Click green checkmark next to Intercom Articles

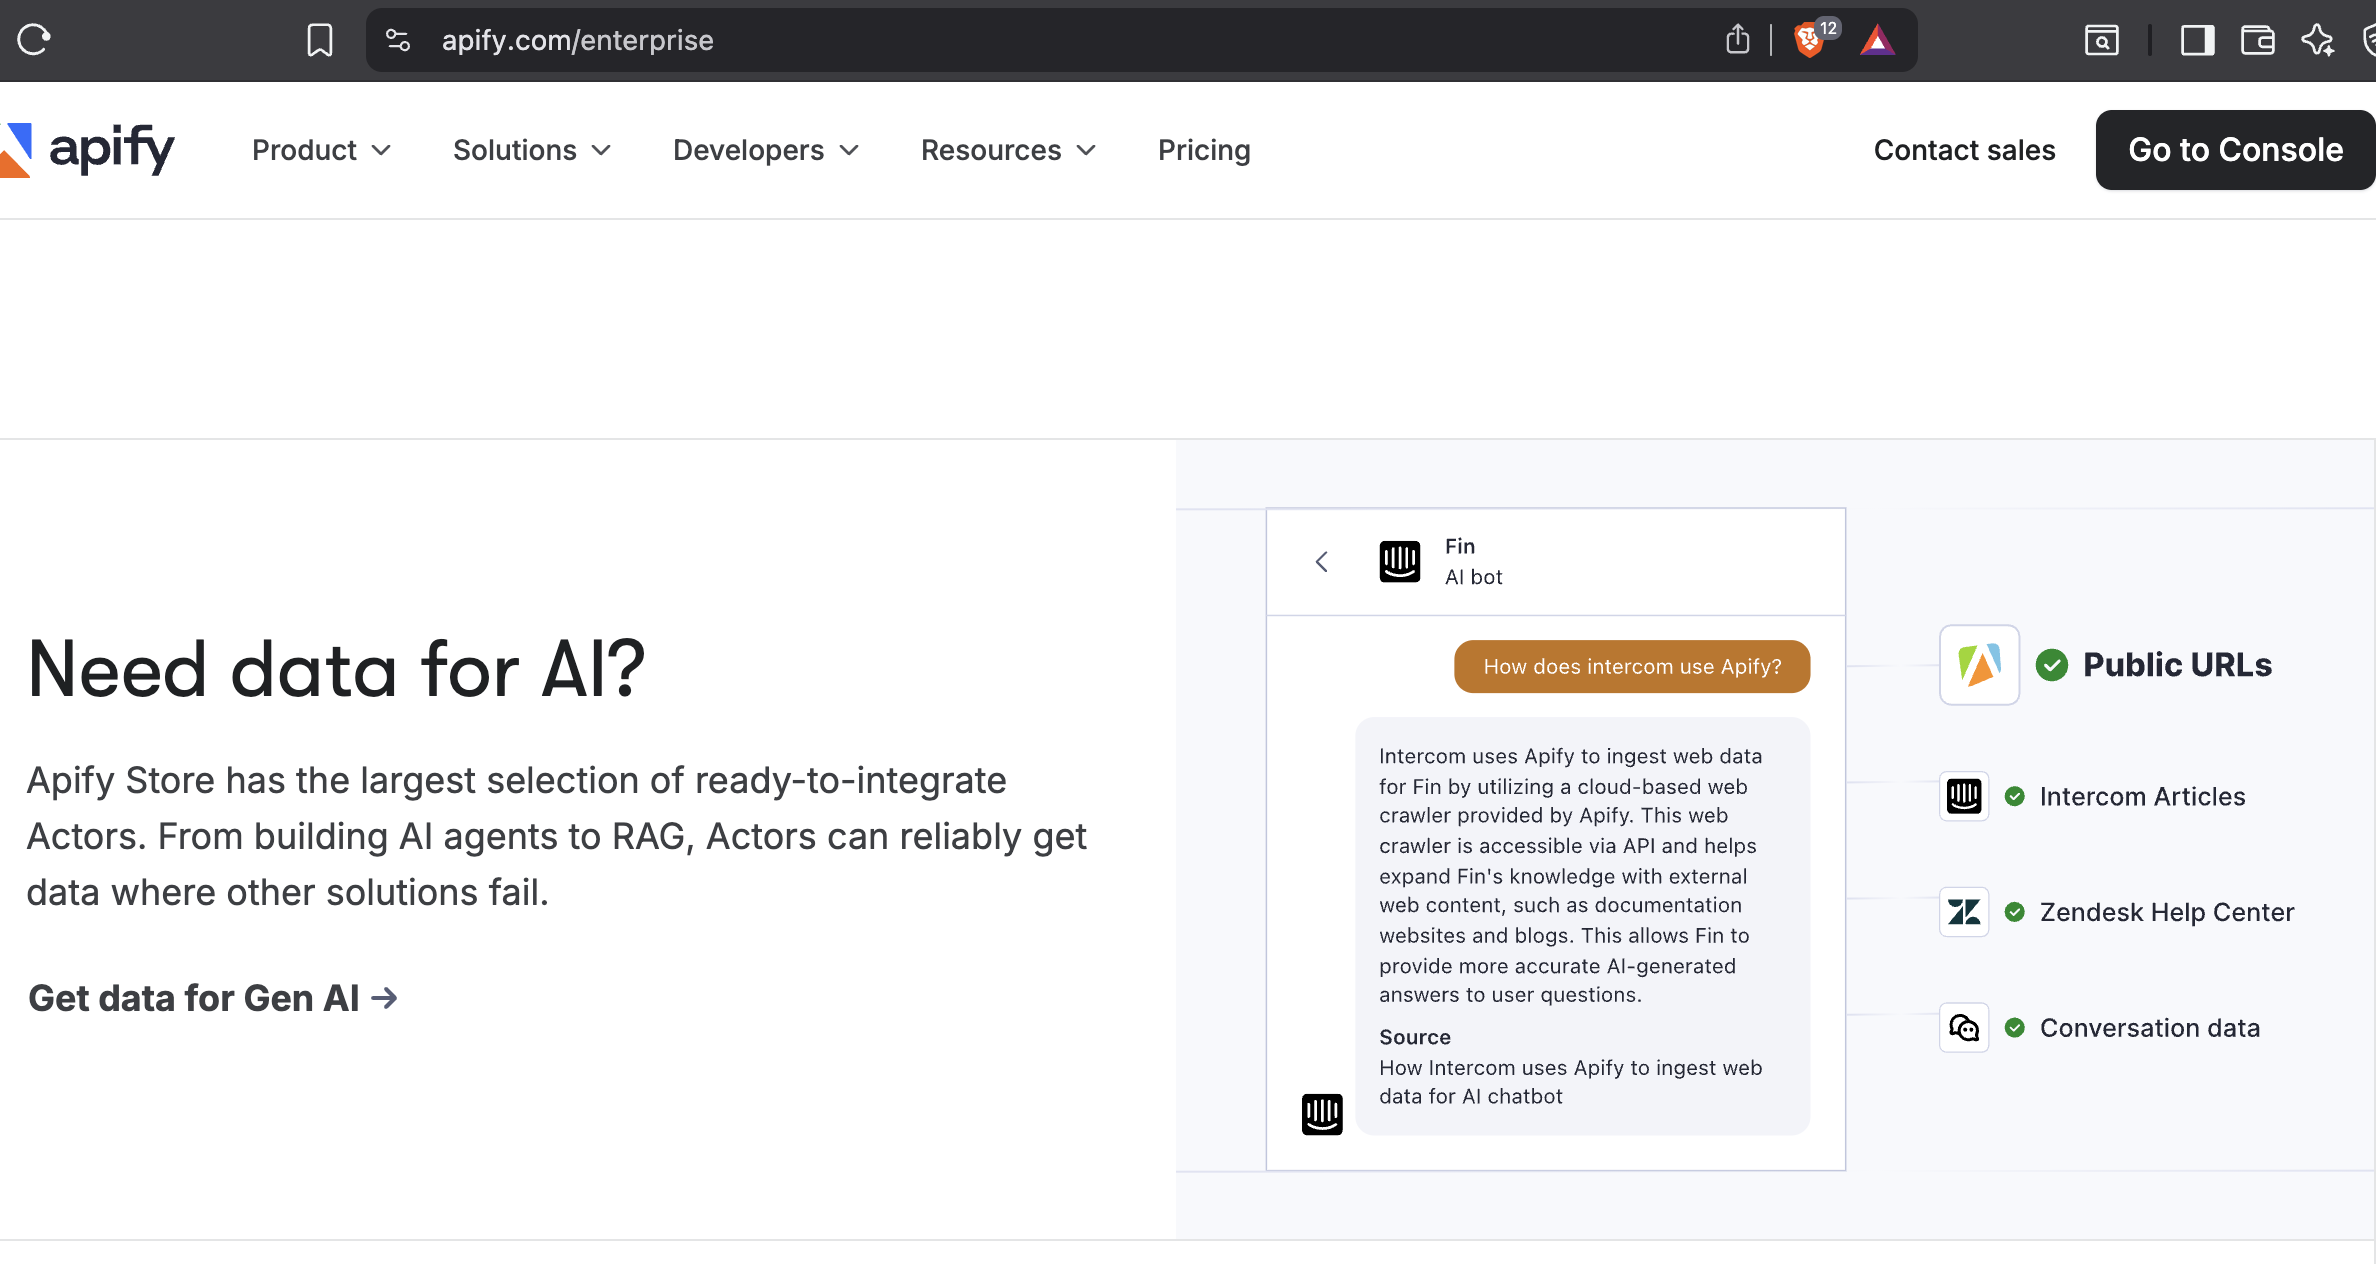(x=2015, y=796)
